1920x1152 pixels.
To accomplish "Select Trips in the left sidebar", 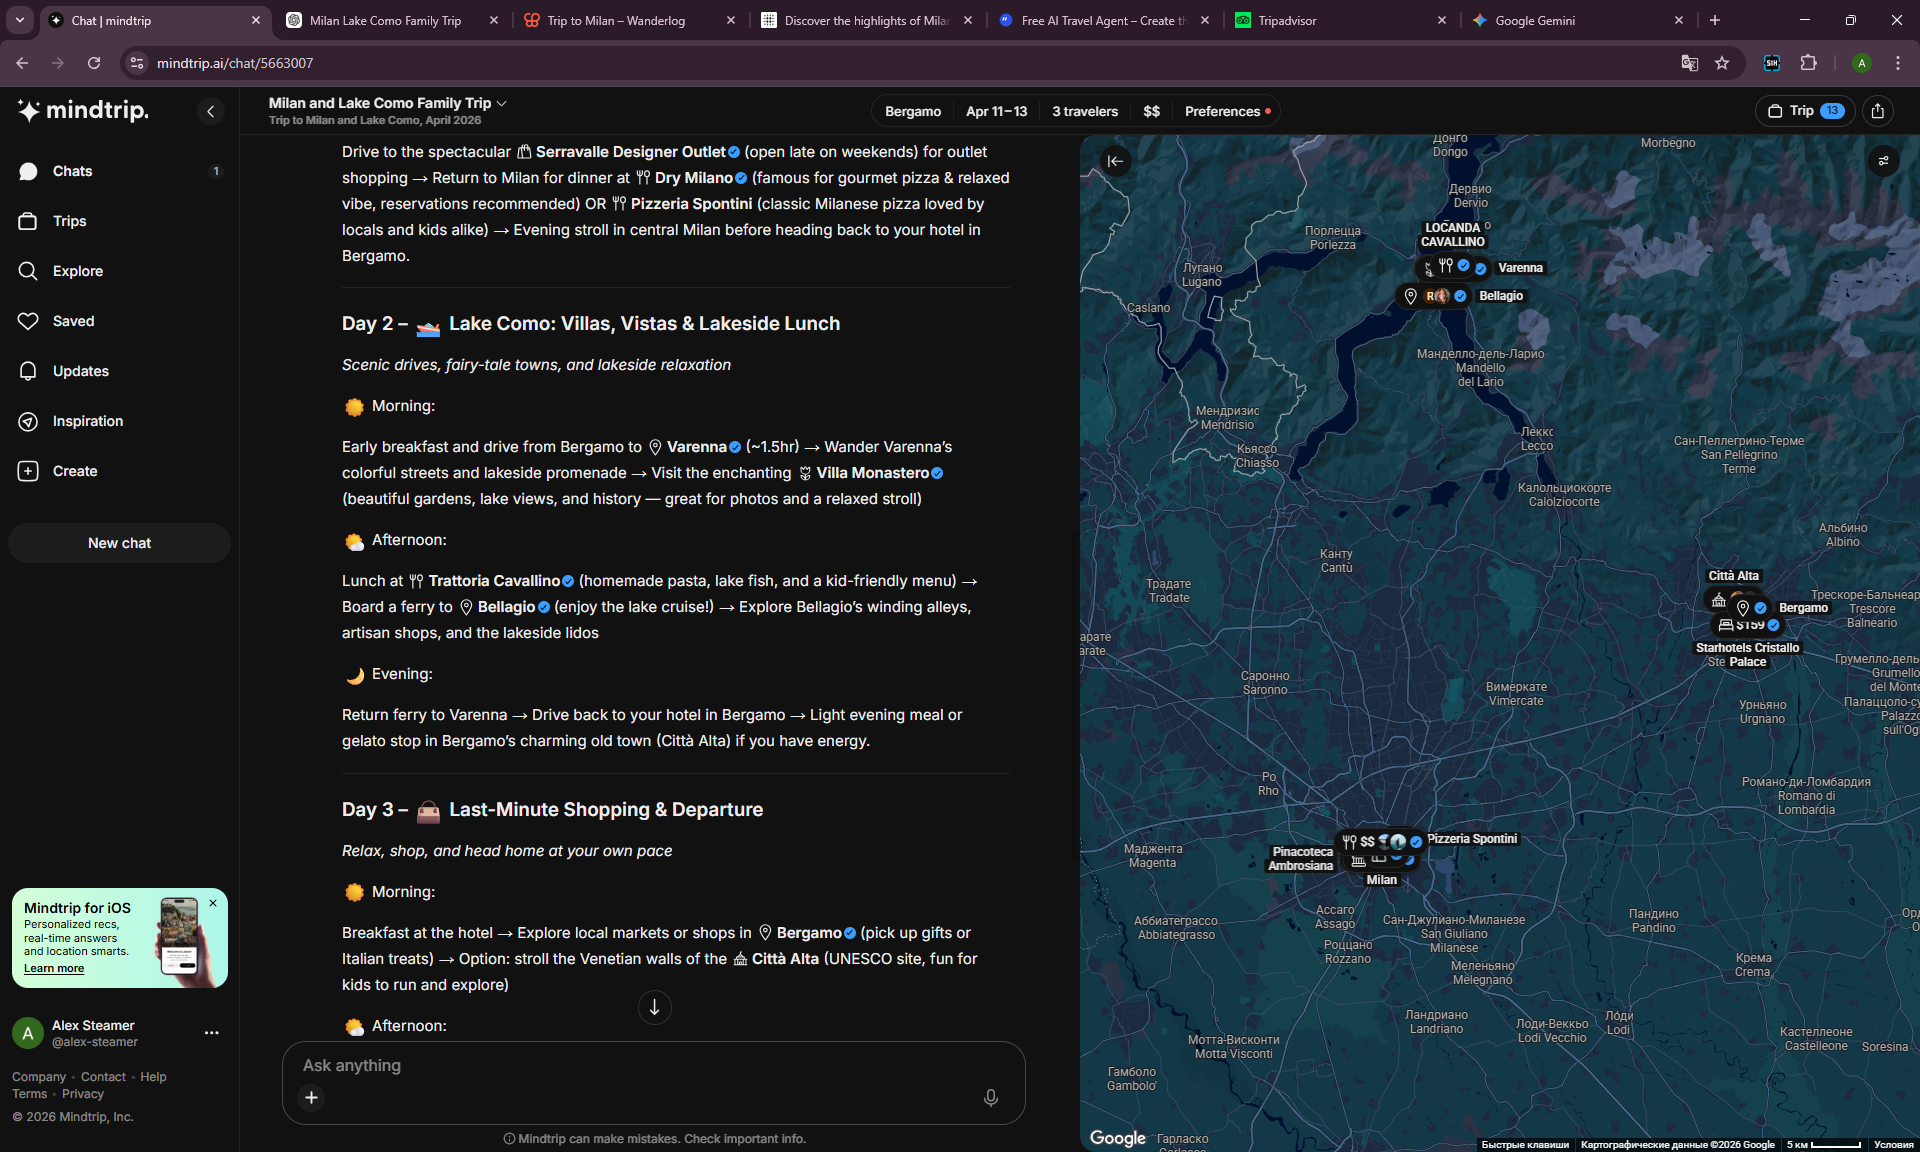I will point(69,221).
